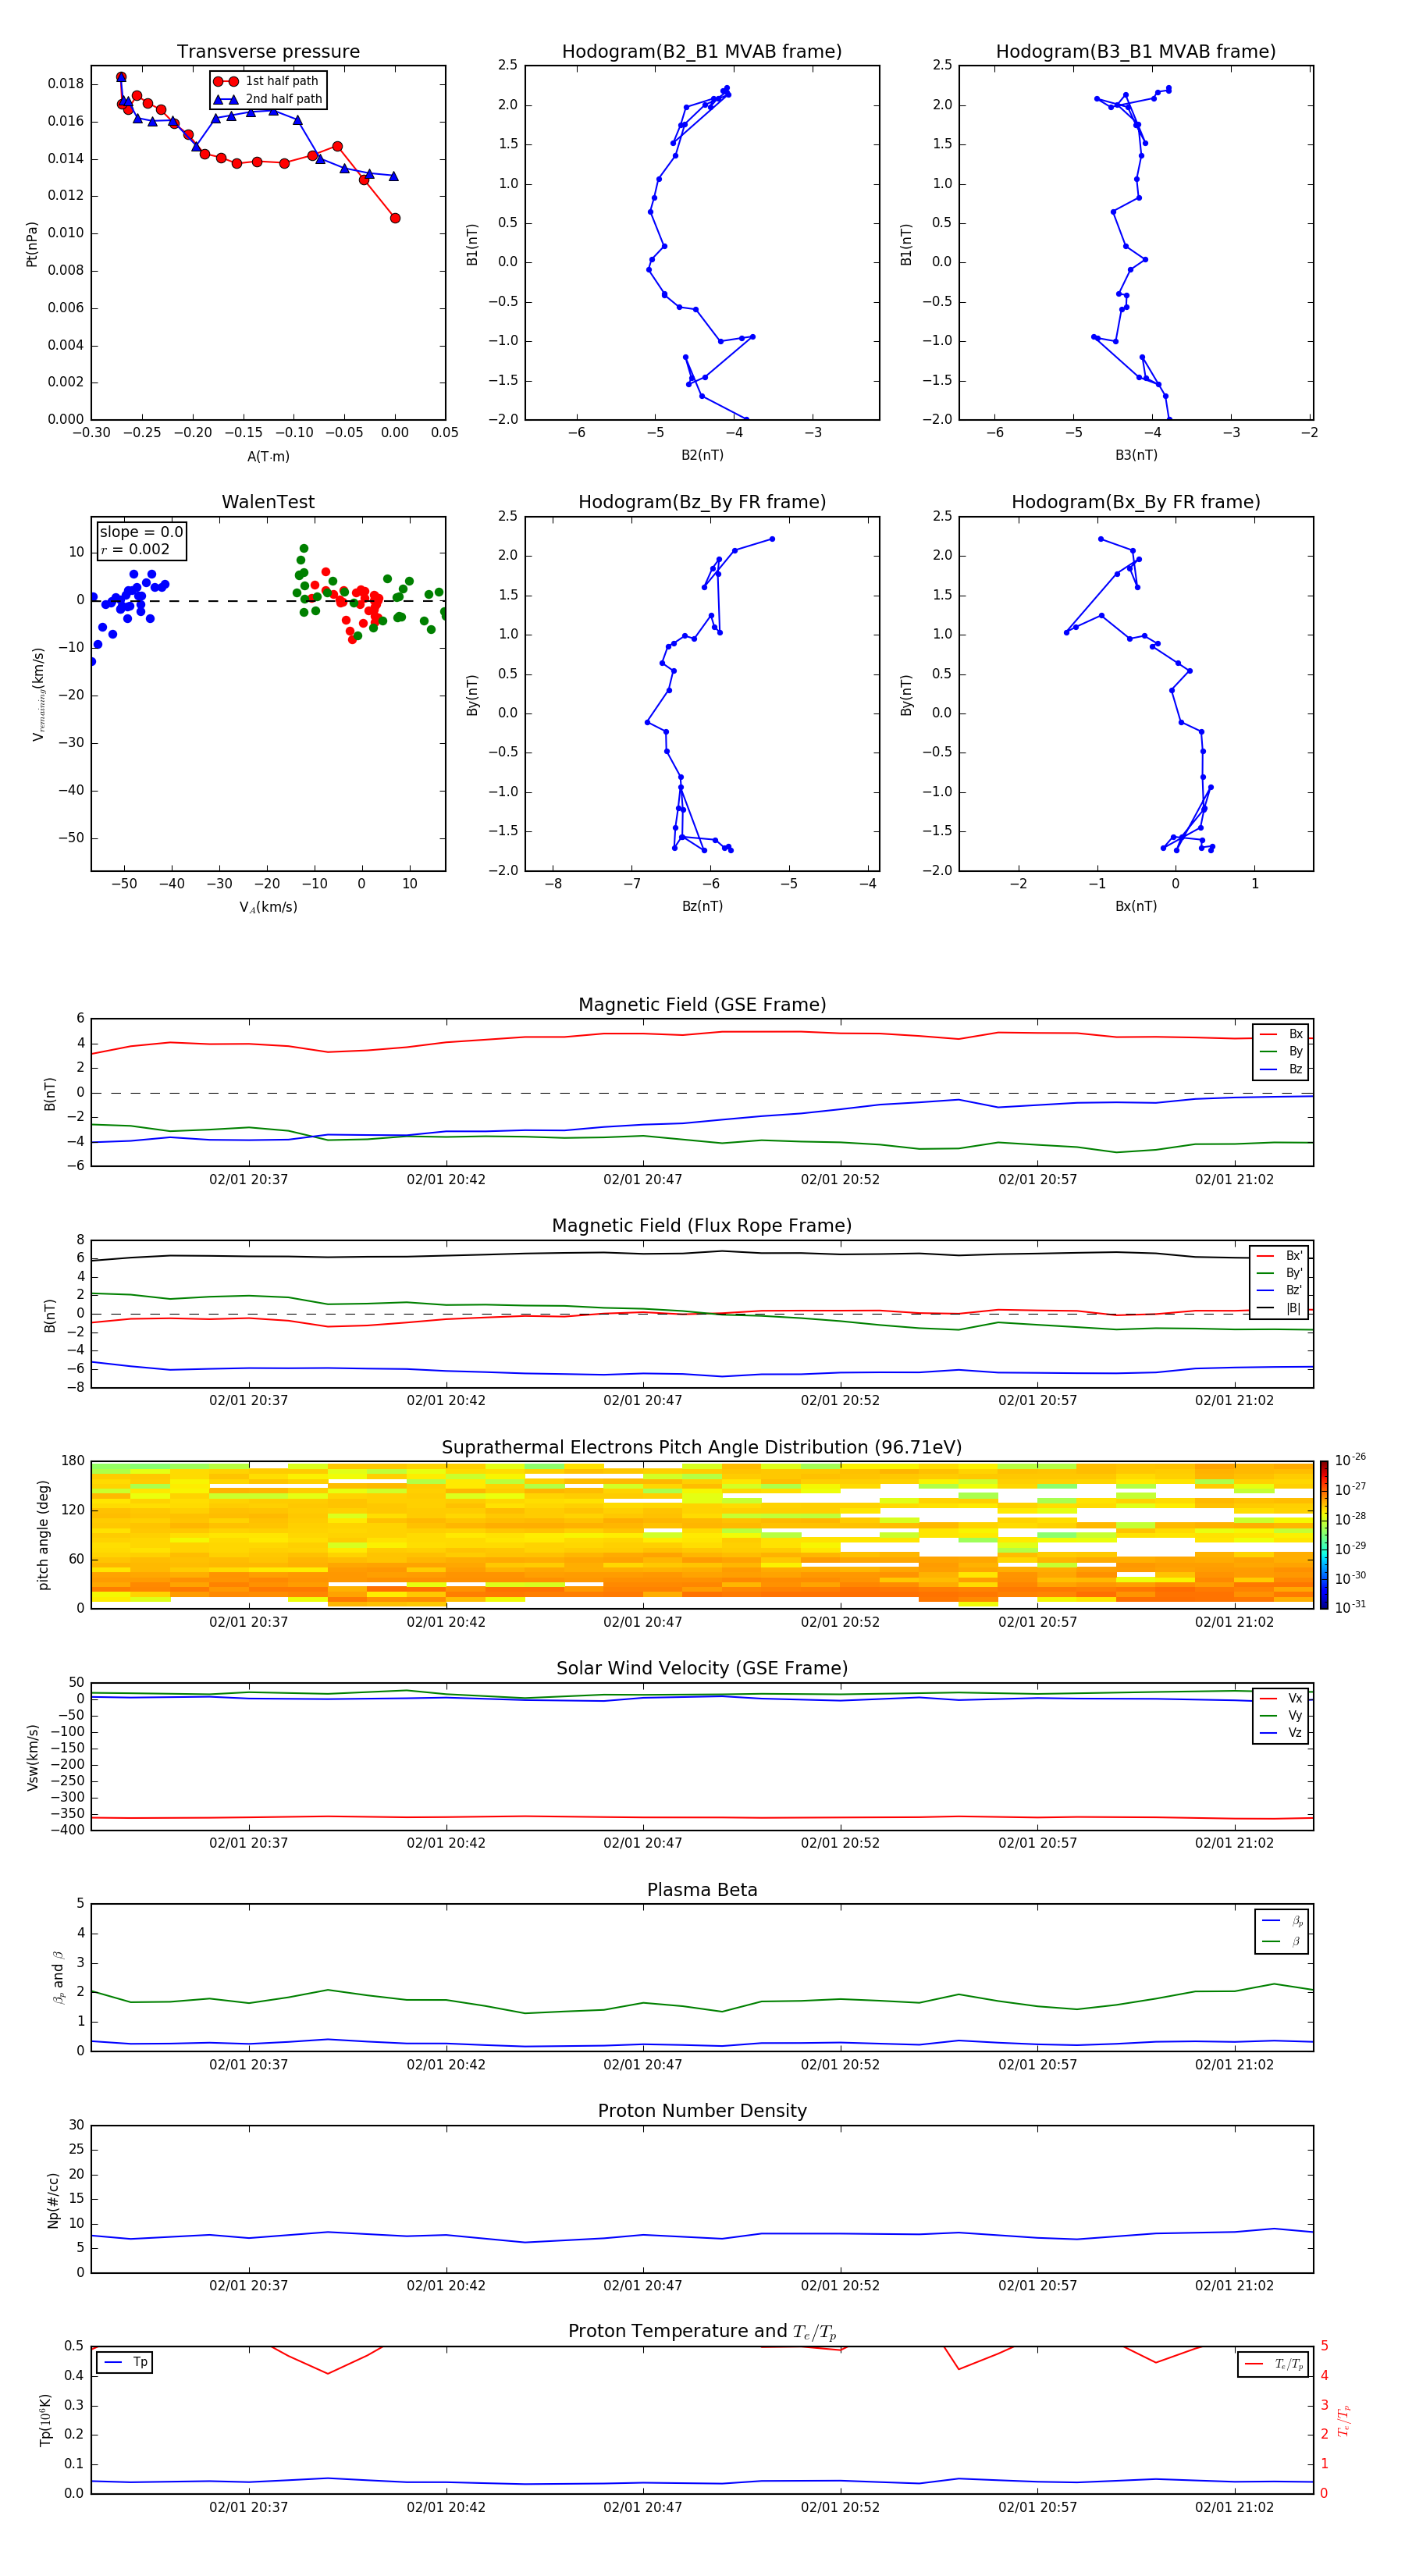Click the 'WalenTest' plot title
1405x2576 pixels.
coord(268,502)
